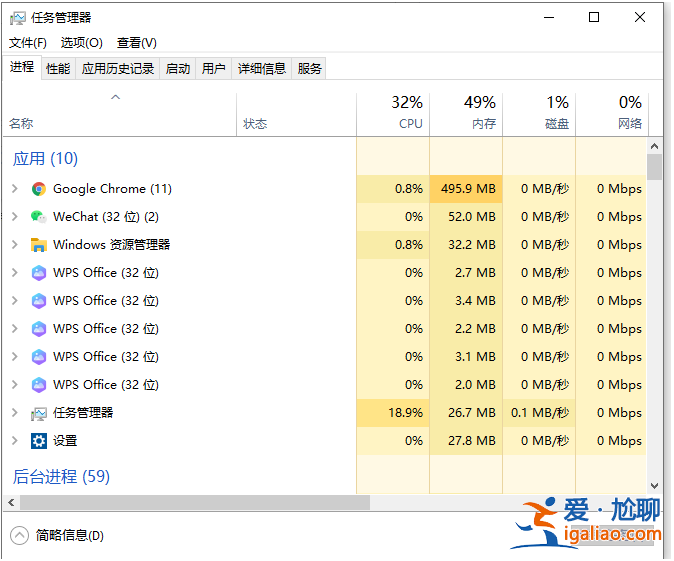
Task: Maximize the Task Manager window
Action: (594, 18)
